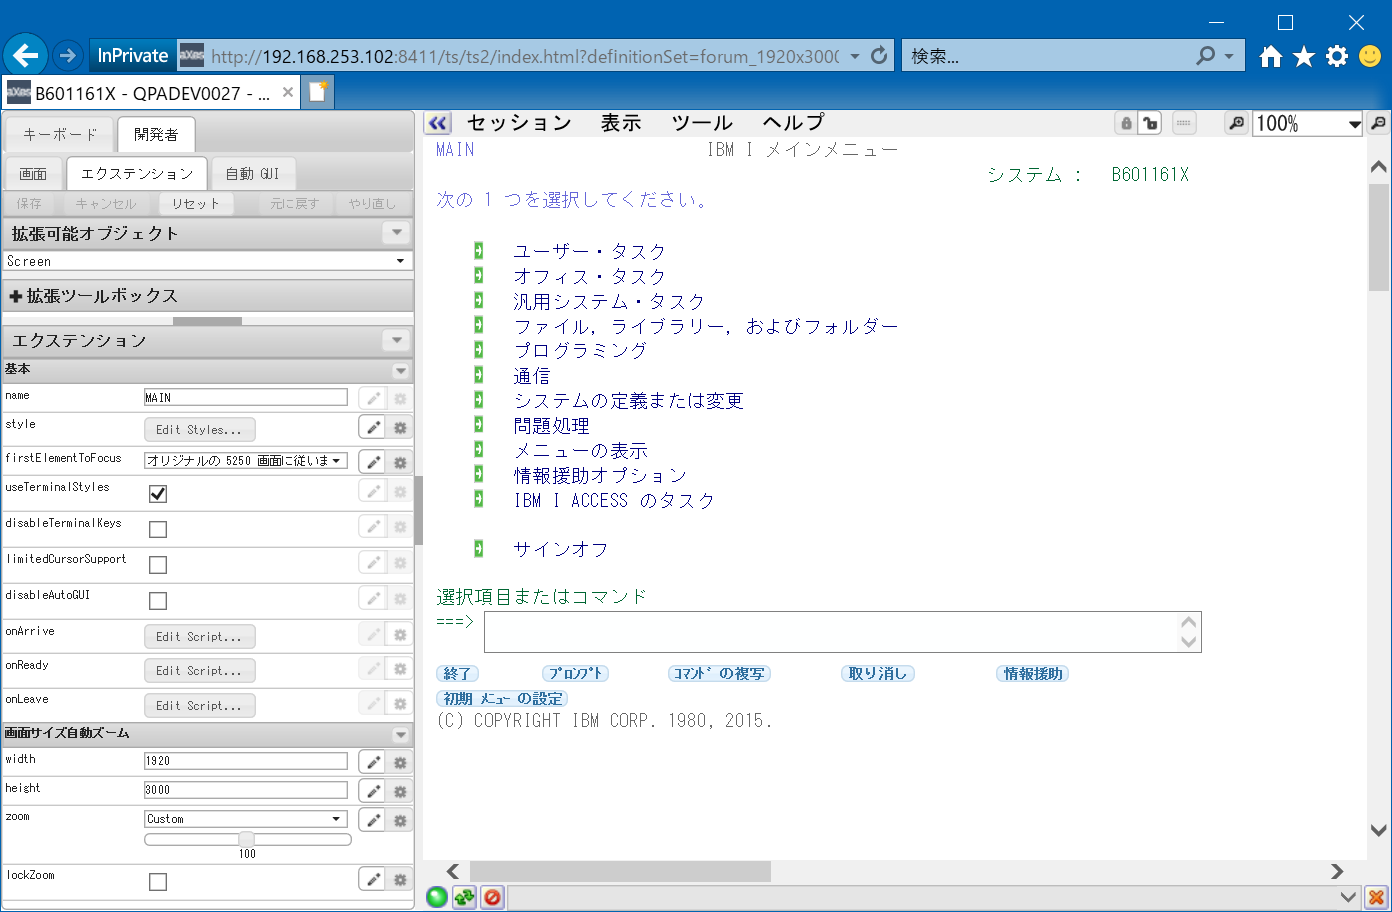Click red prohibited stop icon in status bar

tap(492, 897)
